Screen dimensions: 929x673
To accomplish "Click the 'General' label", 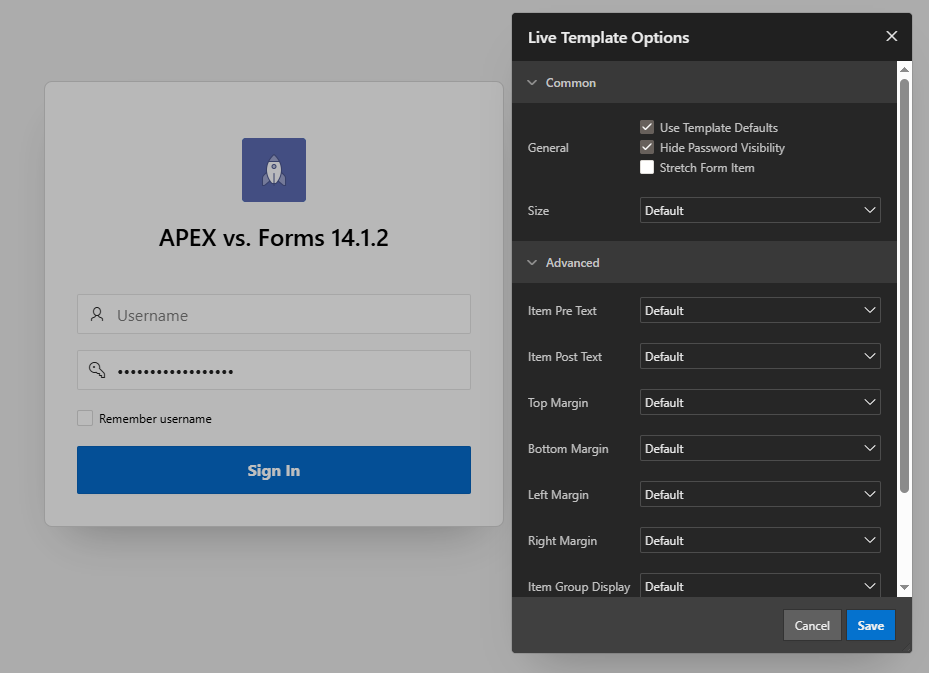I will tap(548, 148).
